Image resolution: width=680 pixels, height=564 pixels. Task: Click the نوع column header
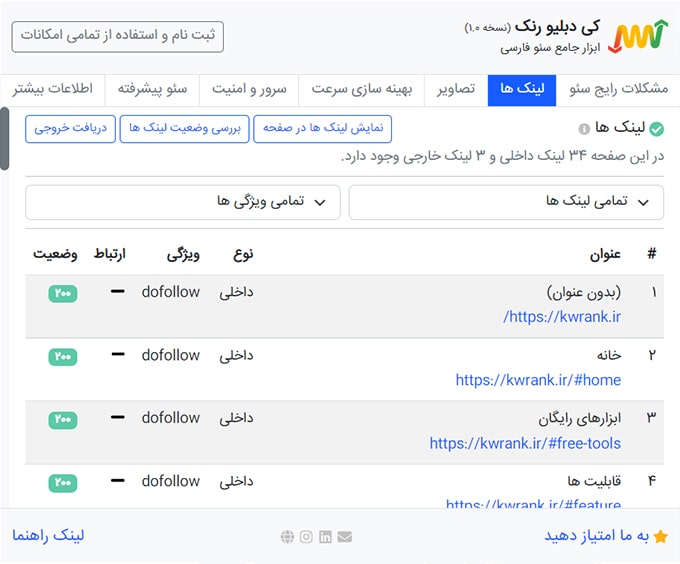(x=243, y=254)
